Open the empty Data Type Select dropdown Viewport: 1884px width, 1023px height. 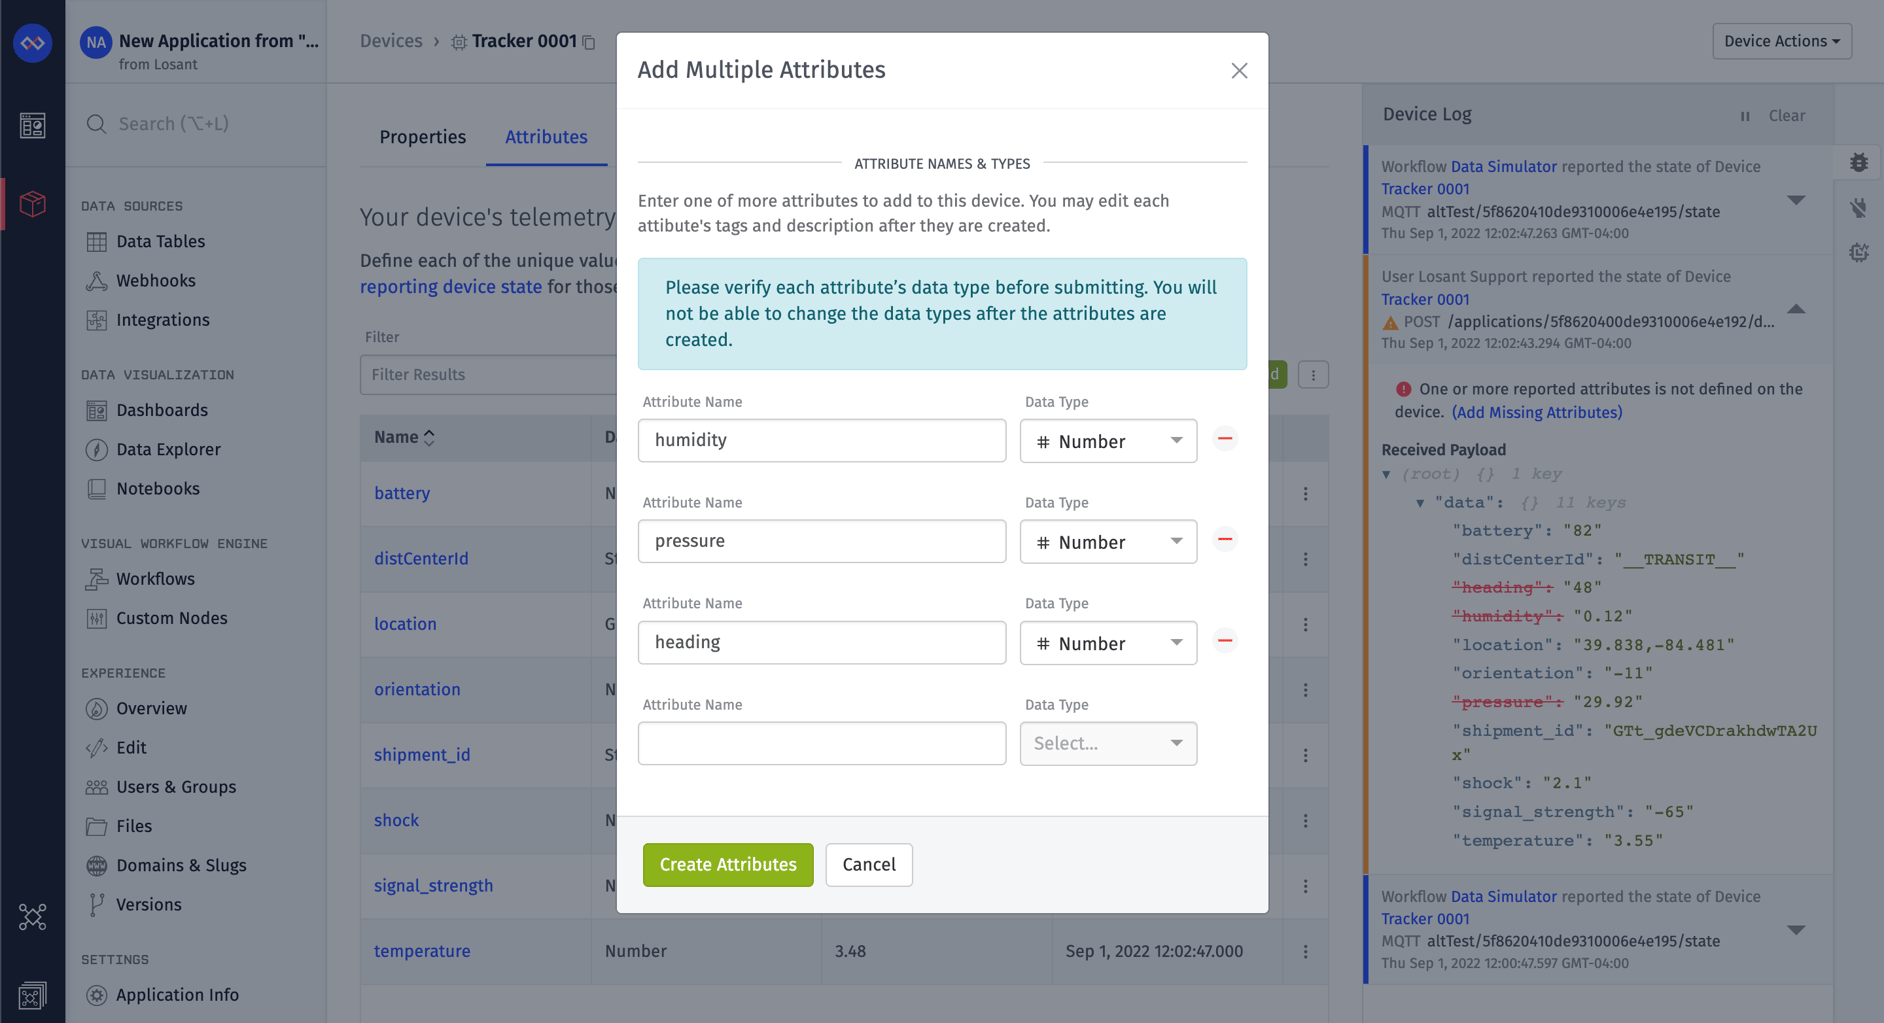click(x=1108, y=743)
